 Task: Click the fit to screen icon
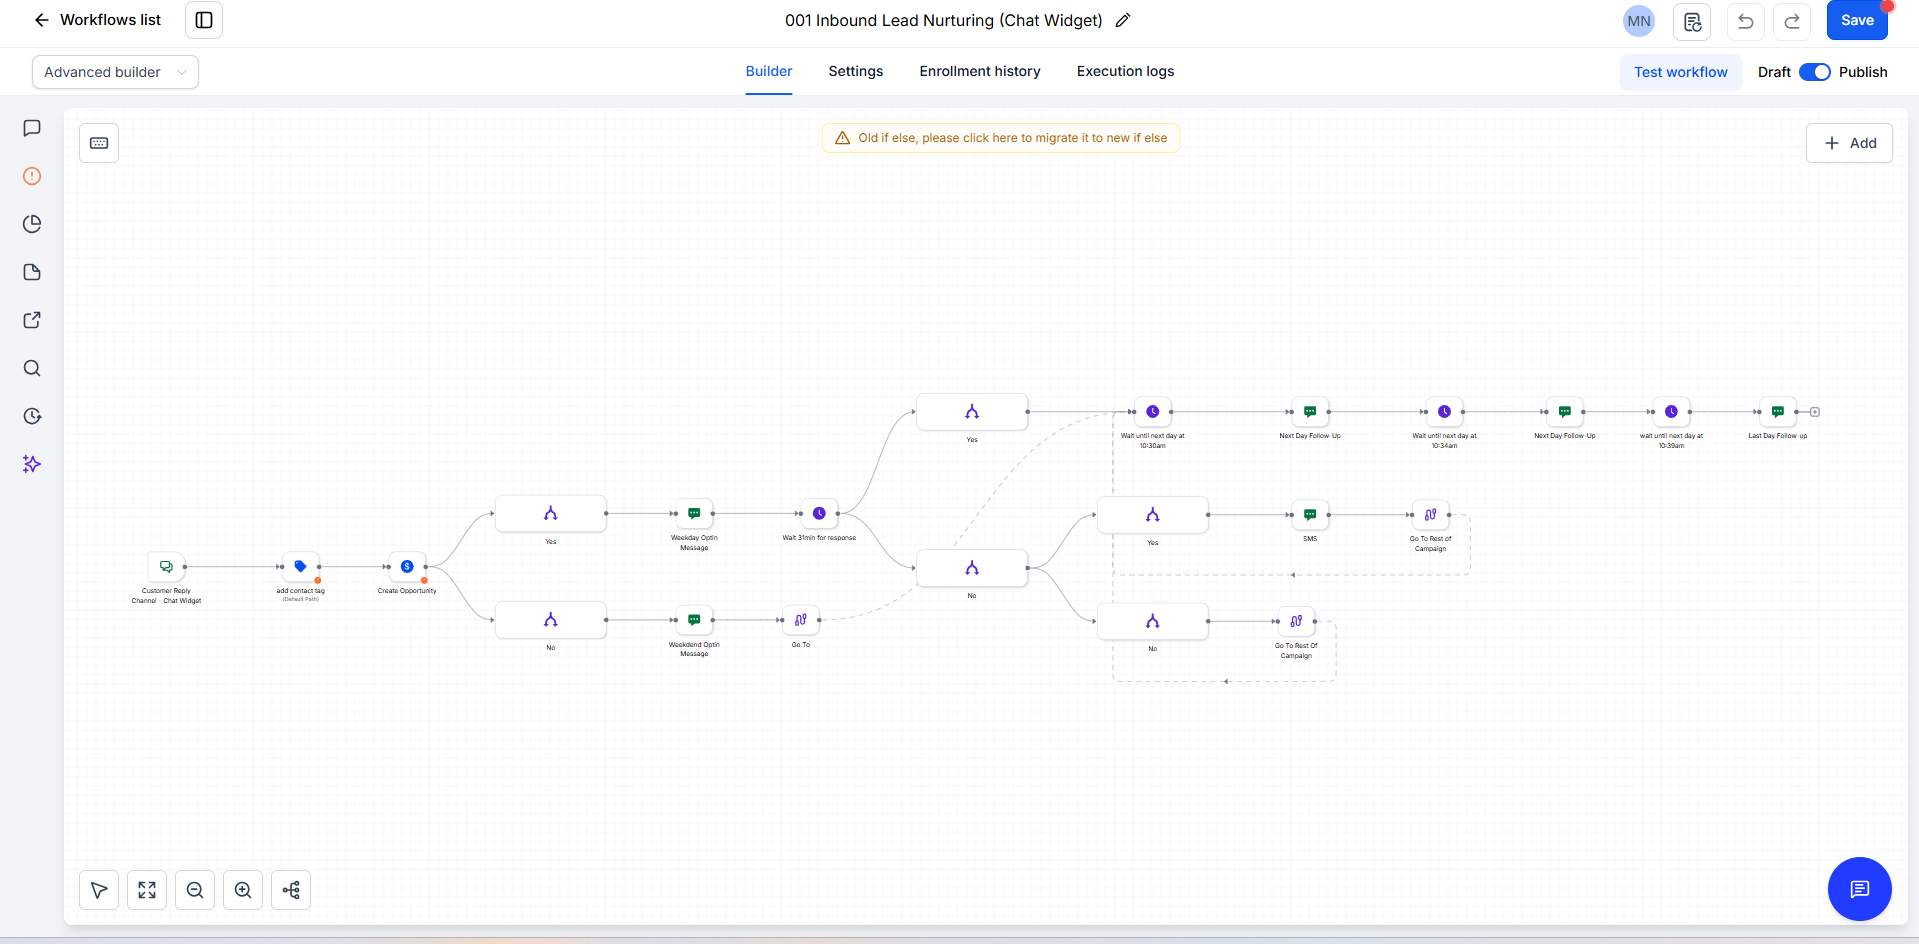pyautogui.click(x=147, y=890)
